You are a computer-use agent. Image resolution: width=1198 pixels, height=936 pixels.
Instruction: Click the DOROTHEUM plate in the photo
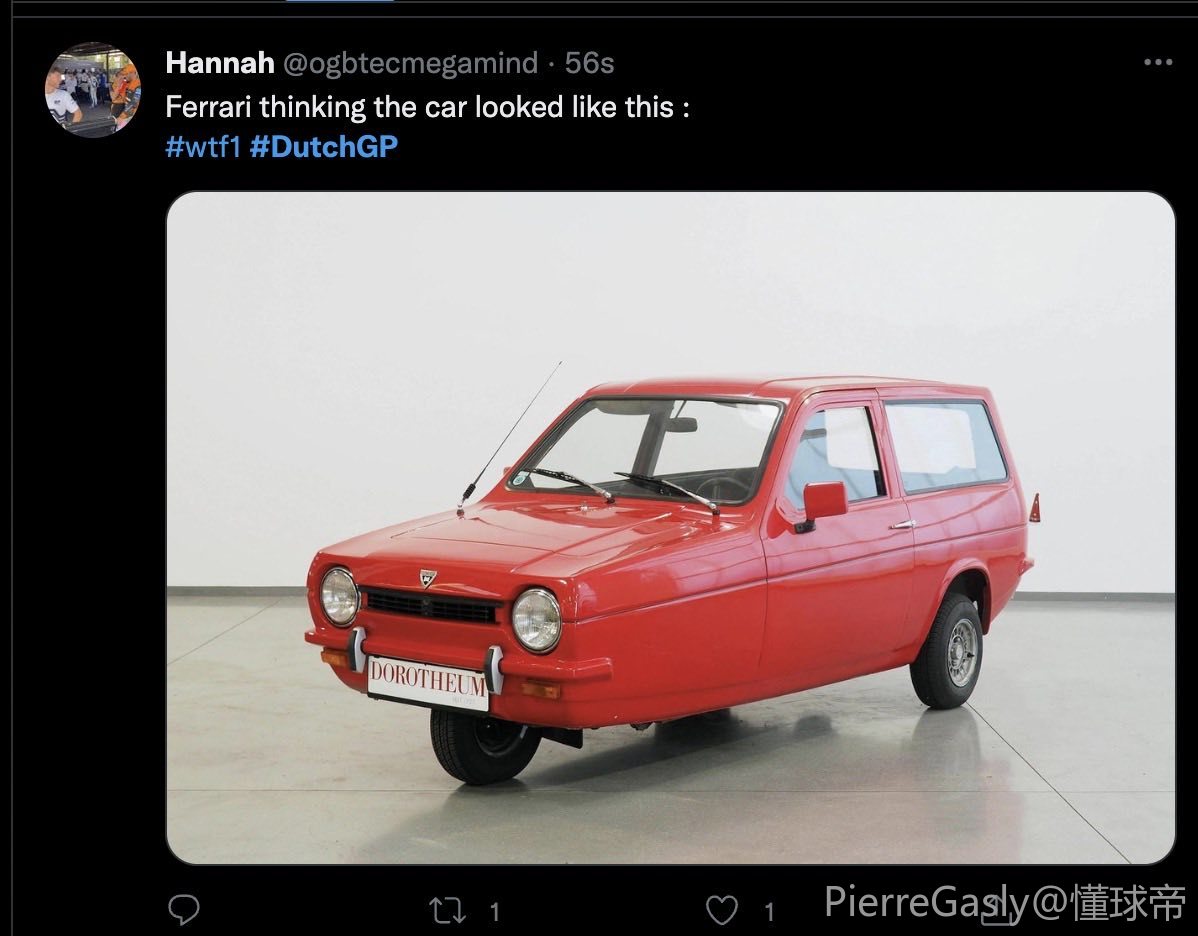(x=428, y=682)
